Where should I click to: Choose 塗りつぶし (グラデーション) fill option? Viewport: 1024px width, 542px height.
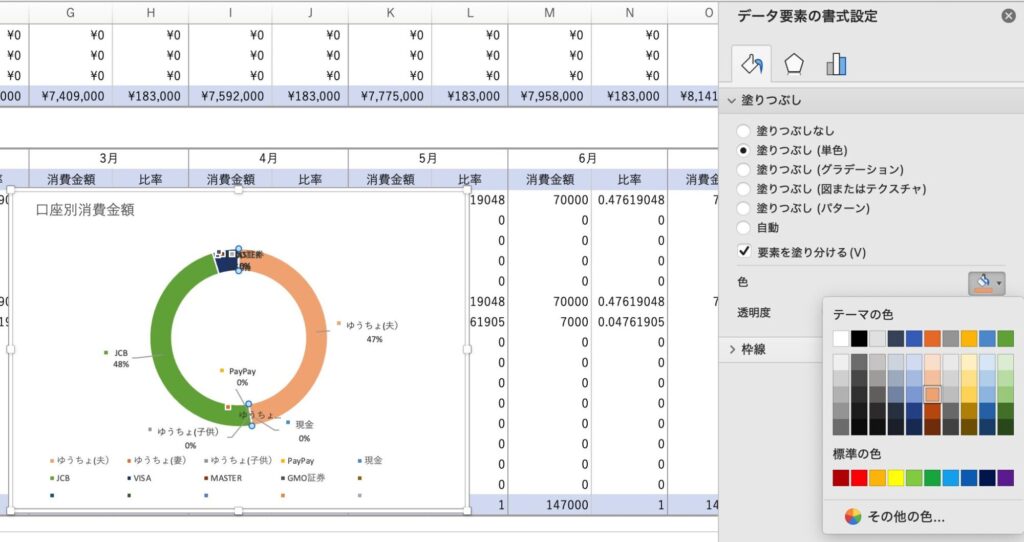coord(743,169)
